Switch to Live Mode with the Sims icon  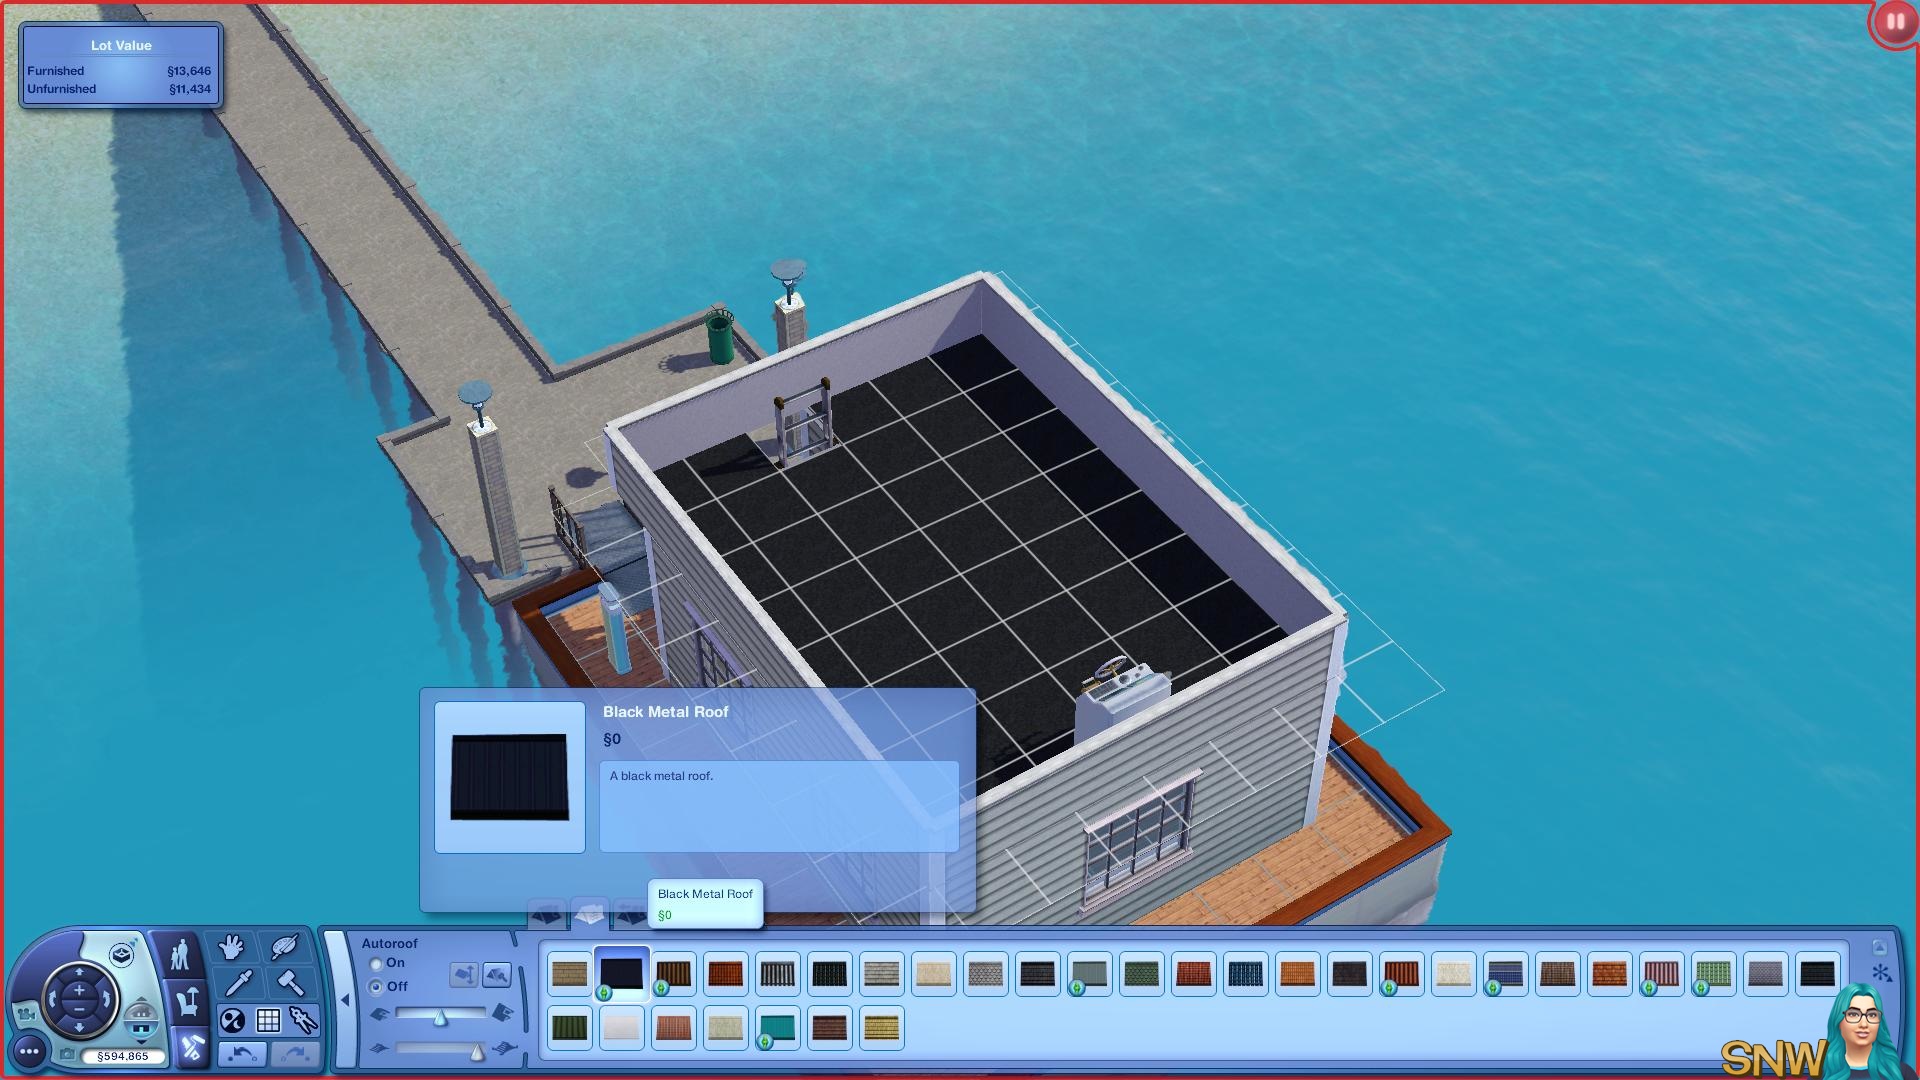[179, 955]
